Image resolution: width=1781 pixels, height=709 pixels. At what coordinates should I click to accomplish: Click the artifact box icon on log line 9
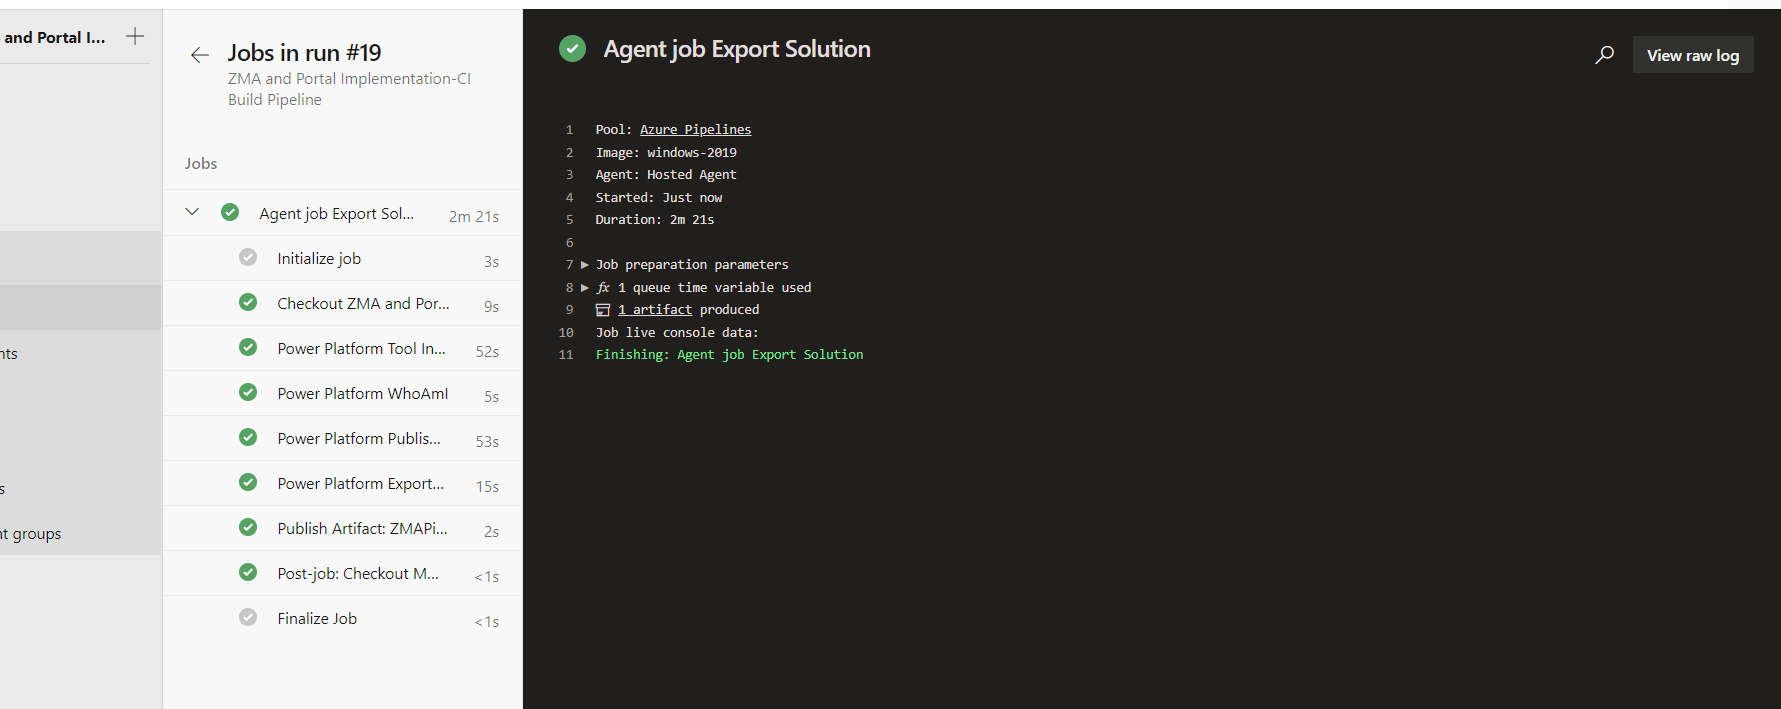603,310
